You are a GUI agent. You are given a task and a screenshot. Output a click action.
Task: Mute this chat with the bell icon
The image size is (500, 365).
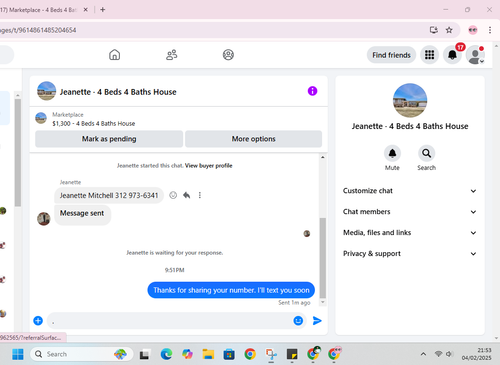point(392,153)
